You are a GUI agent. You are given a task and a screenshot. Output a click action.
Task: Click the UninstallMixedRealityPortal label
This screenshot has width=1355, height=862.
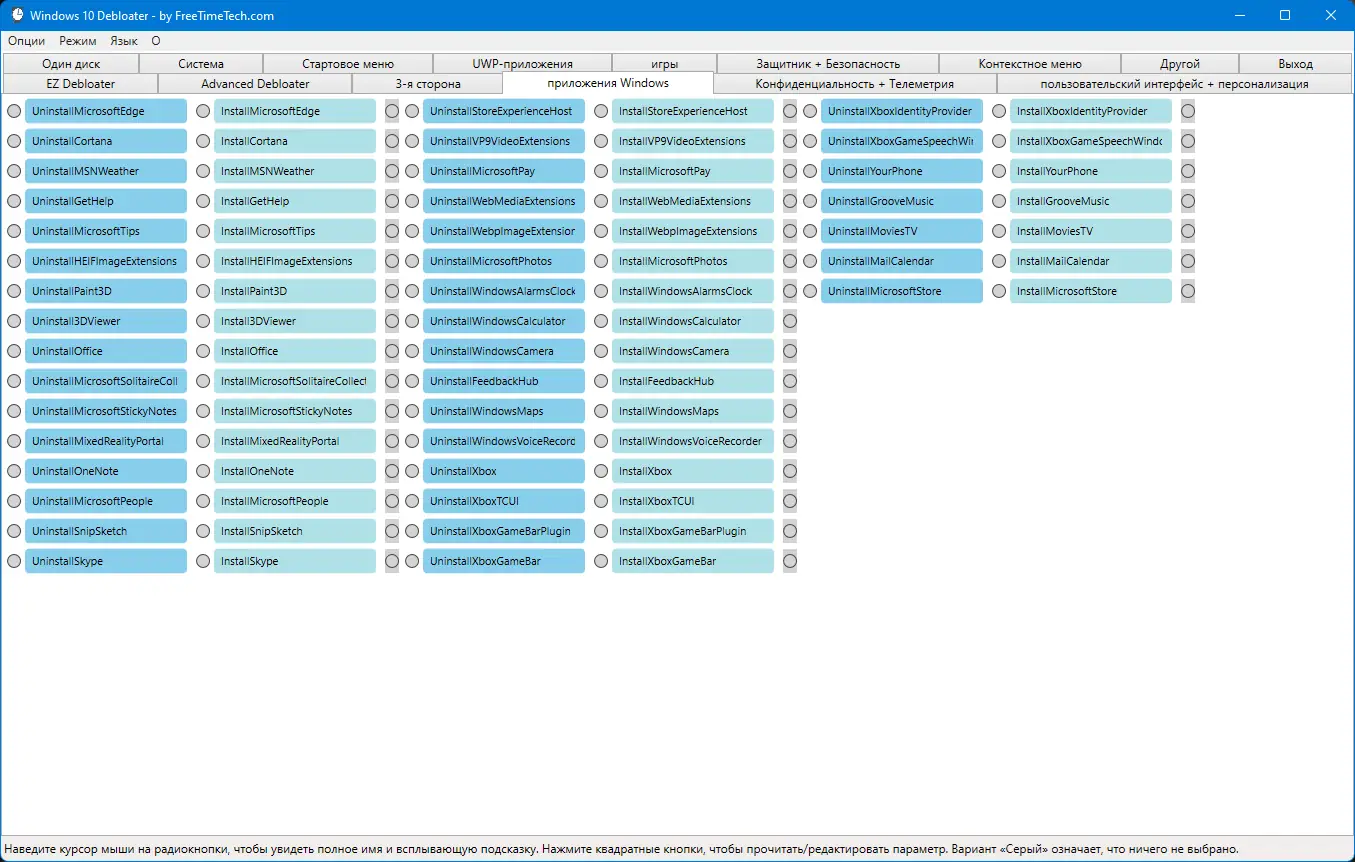[106, 441]
